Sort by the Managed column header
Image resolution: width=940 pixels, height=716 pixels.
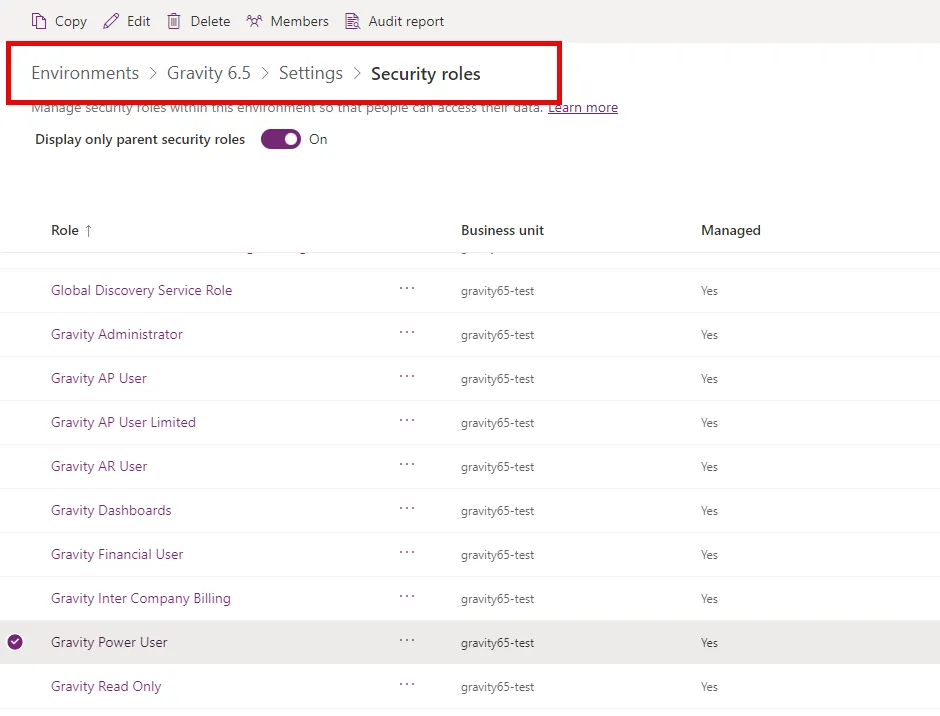[x=731, y=230]
